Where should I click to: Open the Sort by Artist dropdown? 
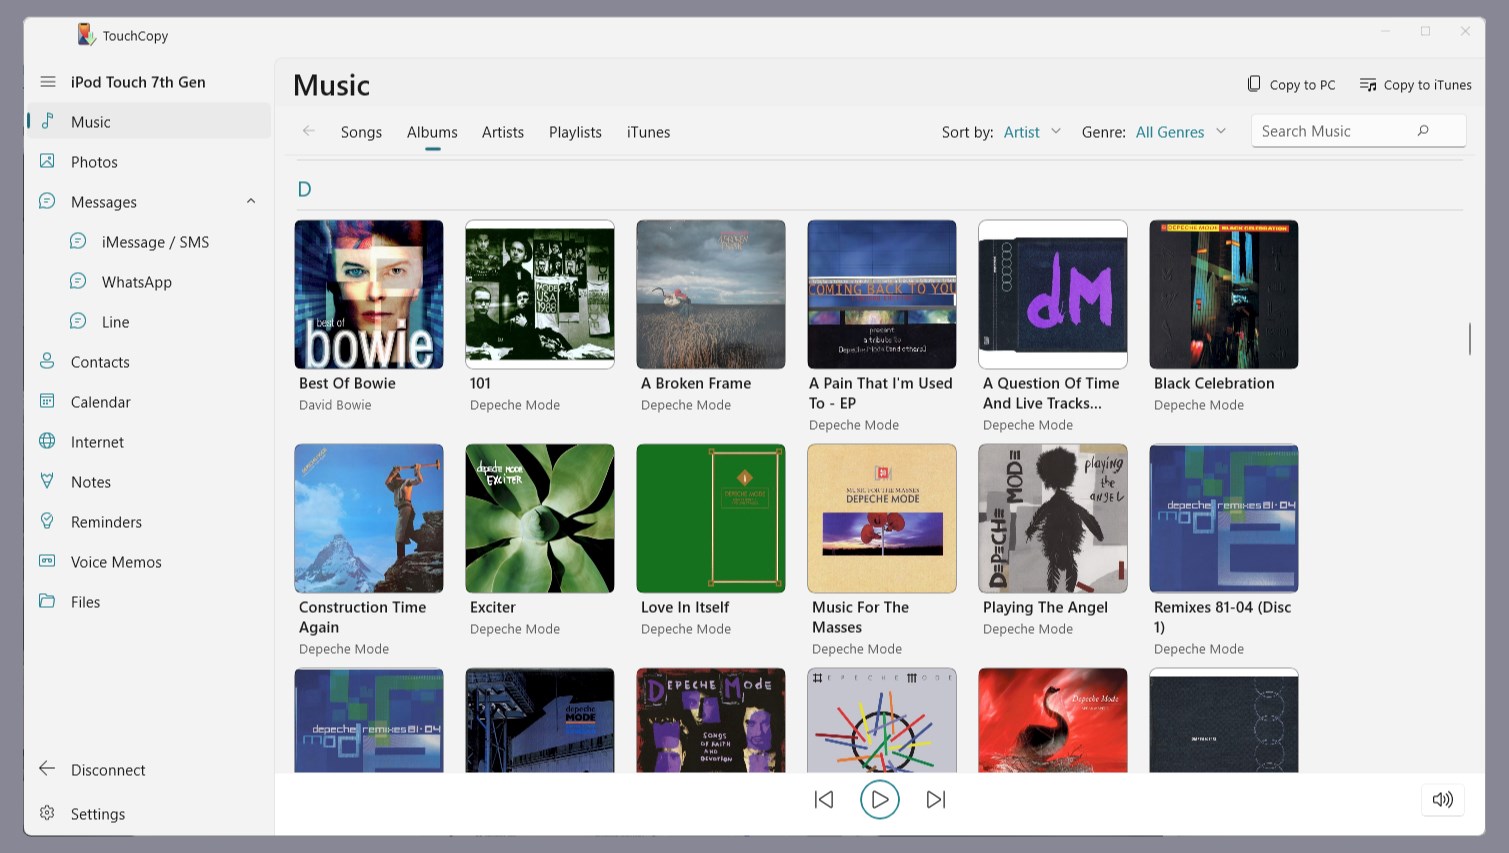pyautogui.click(x=1032, y=132)
